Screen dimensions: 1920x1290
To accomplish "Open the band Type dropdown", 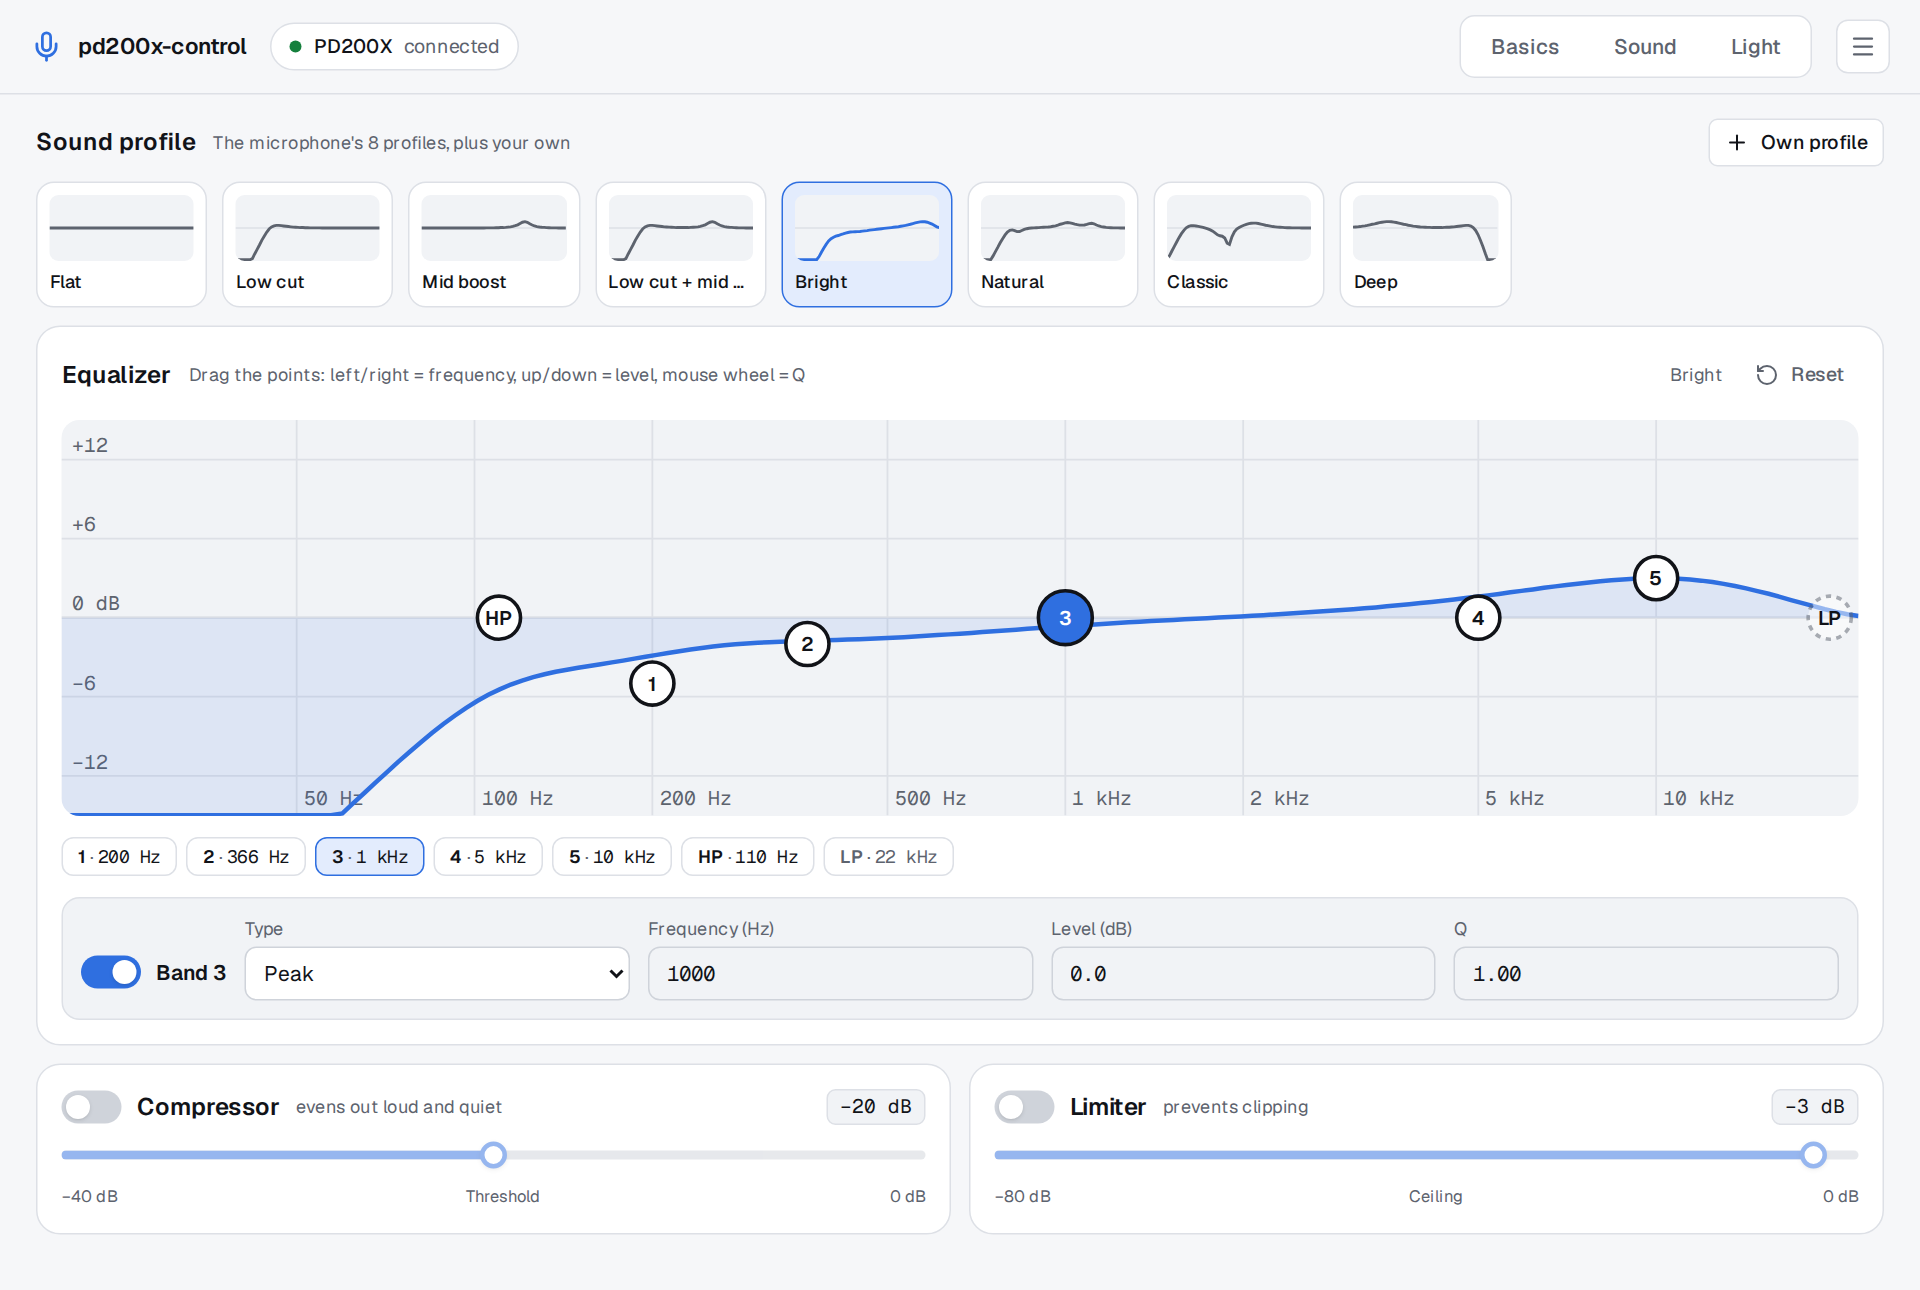I will [x=437, y=974].
